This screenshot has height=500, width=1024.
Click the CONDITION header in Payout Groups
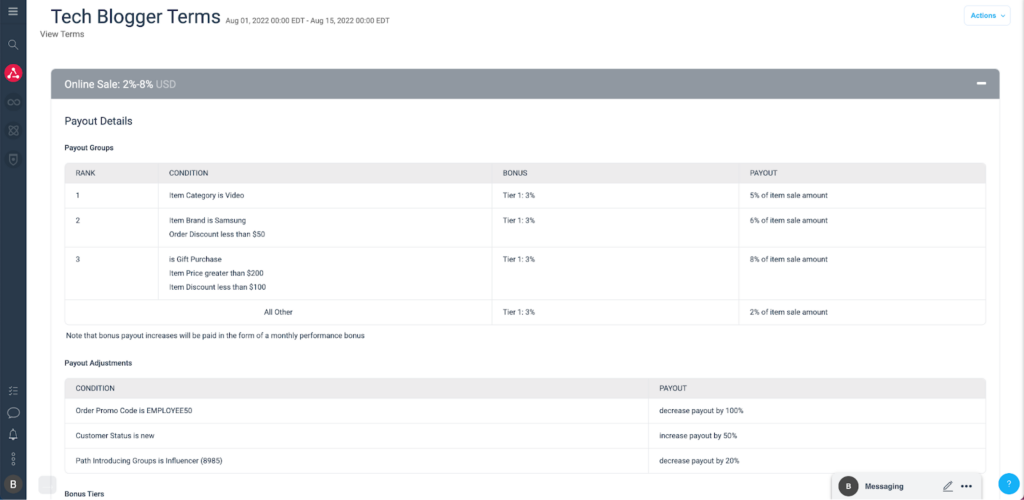188,173
